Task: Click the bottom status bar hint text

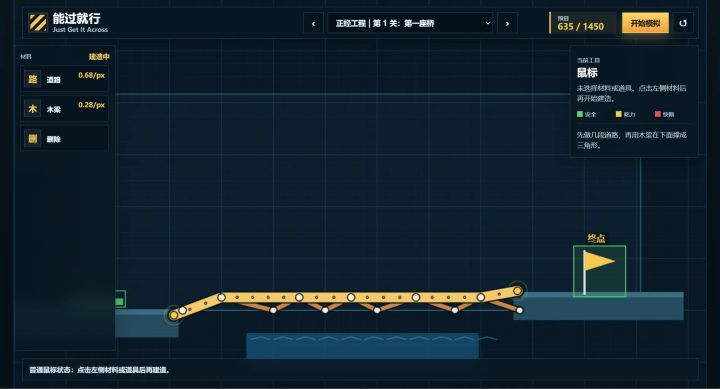Action: [x=100, y=370]
